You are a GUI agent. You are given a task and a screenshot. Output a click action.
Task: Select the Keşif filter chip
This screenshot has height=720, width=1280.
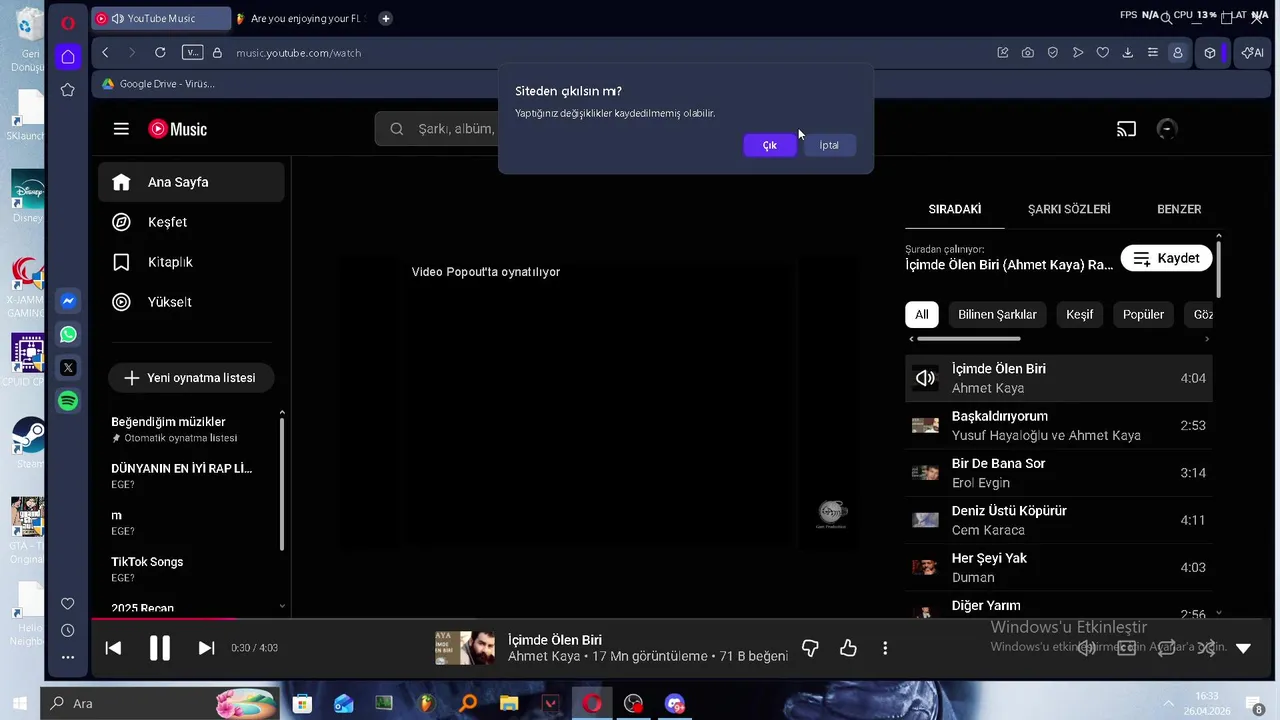tap(1080, 314)
